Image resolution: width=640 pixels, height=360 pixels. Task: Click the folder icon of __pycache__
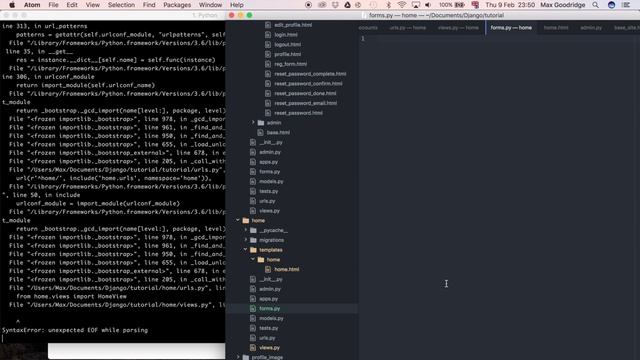click(x=253, y=231)
